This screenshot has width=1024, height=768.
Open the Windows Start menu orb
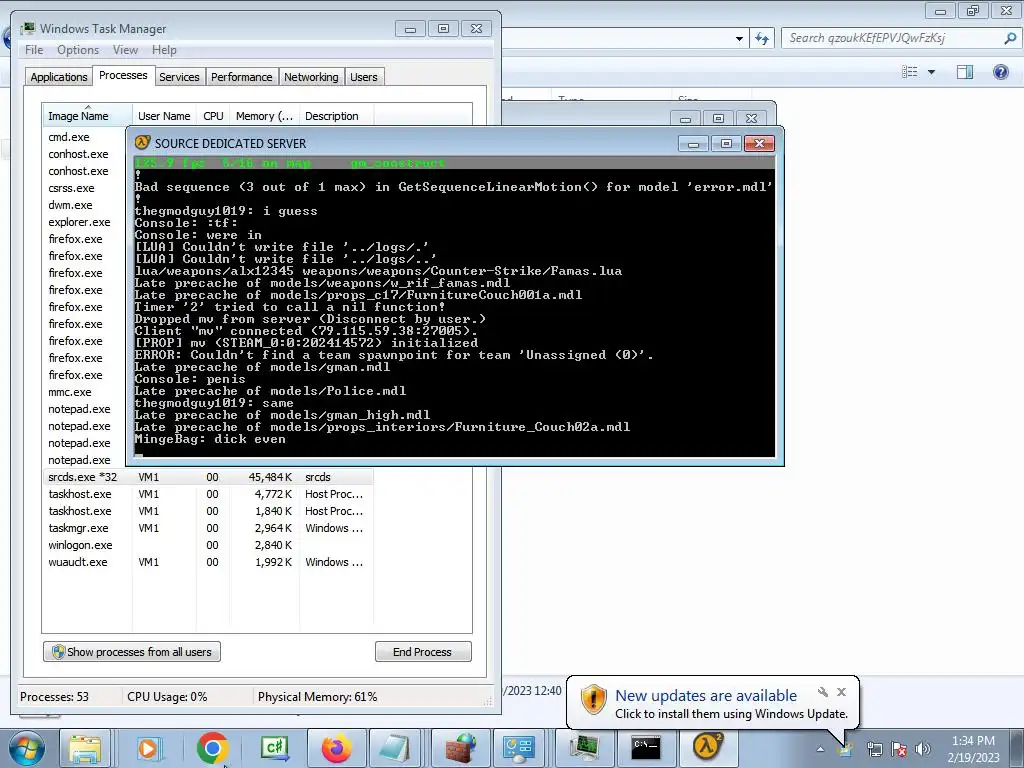click(x=27, y=748)
